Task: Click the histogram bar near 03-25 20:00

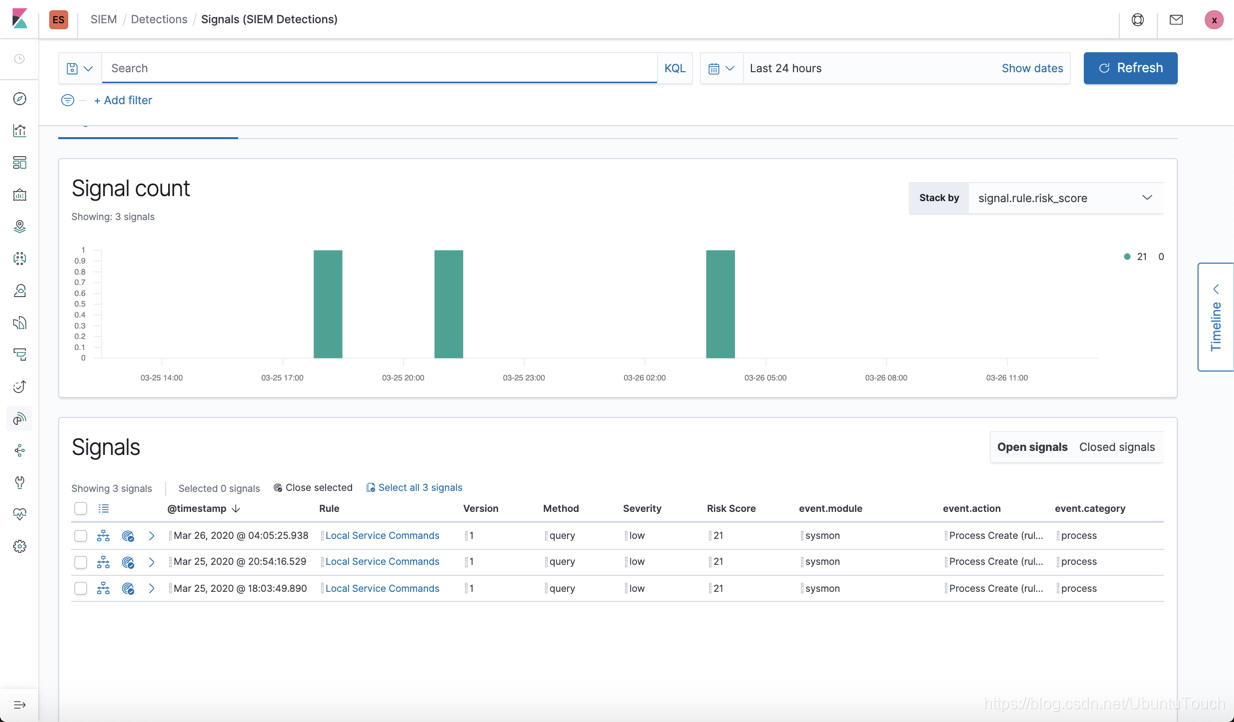Action: click(x=448, y=304)
